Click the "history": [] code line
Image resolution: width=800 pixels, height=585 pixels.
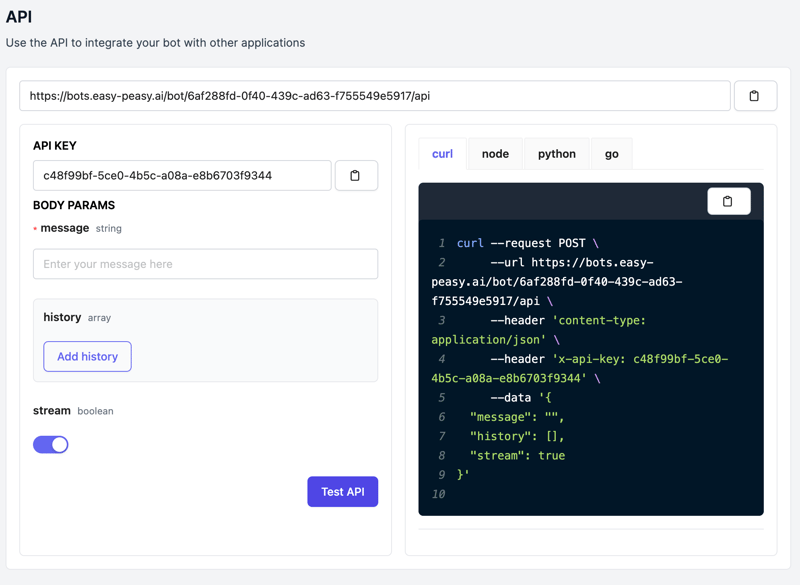pyautogui.click(x=517, y=436)
